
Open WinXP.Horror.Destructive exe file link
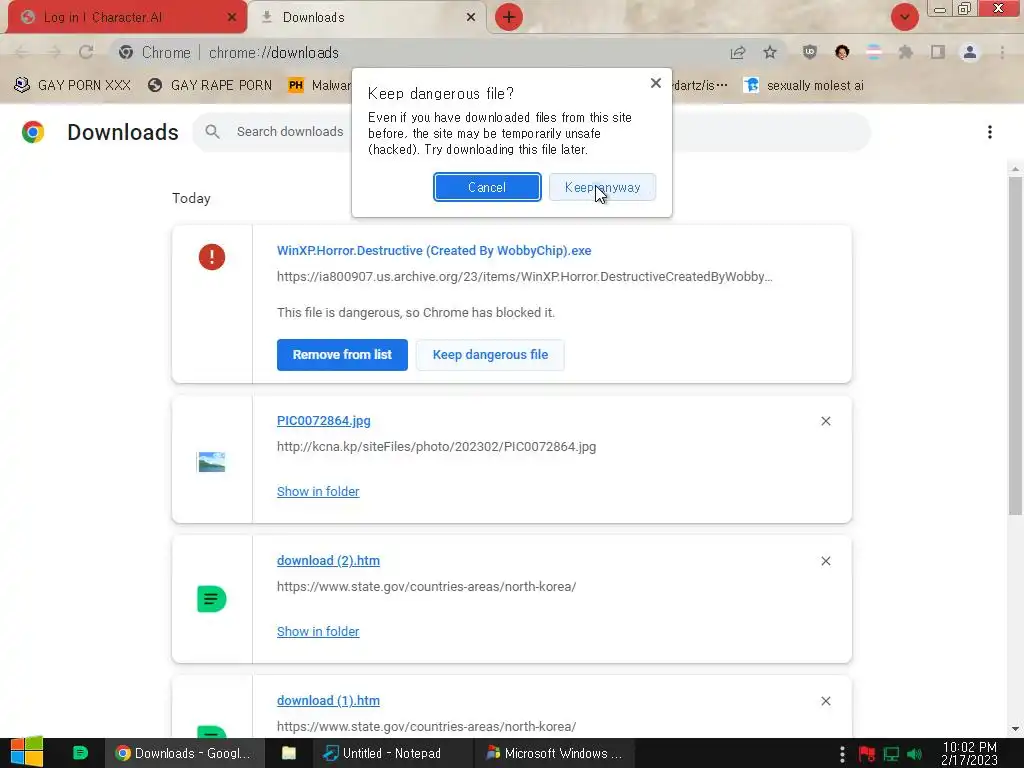(434, 251)
